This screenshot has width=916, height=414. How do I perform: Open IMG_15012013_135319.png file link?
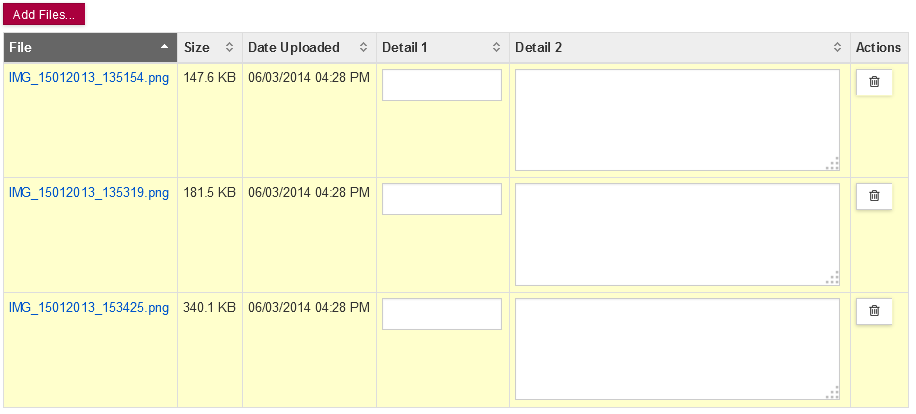(x=89, y=193)
